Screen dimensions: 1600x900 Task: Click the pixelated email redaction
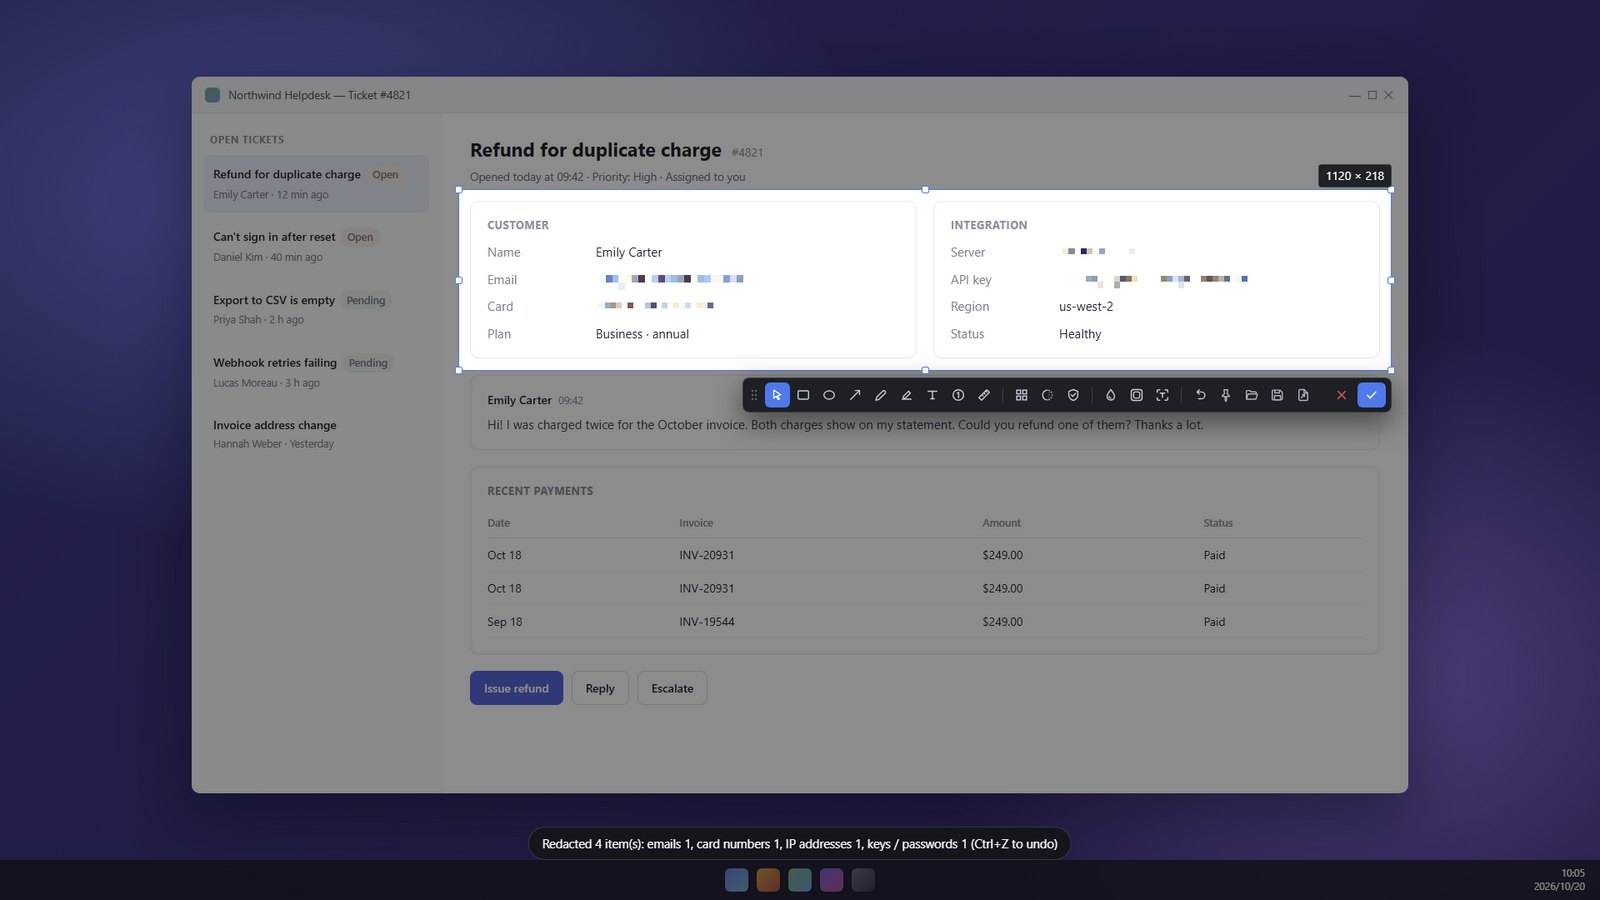pyautogui.click(x=672, y=280)
